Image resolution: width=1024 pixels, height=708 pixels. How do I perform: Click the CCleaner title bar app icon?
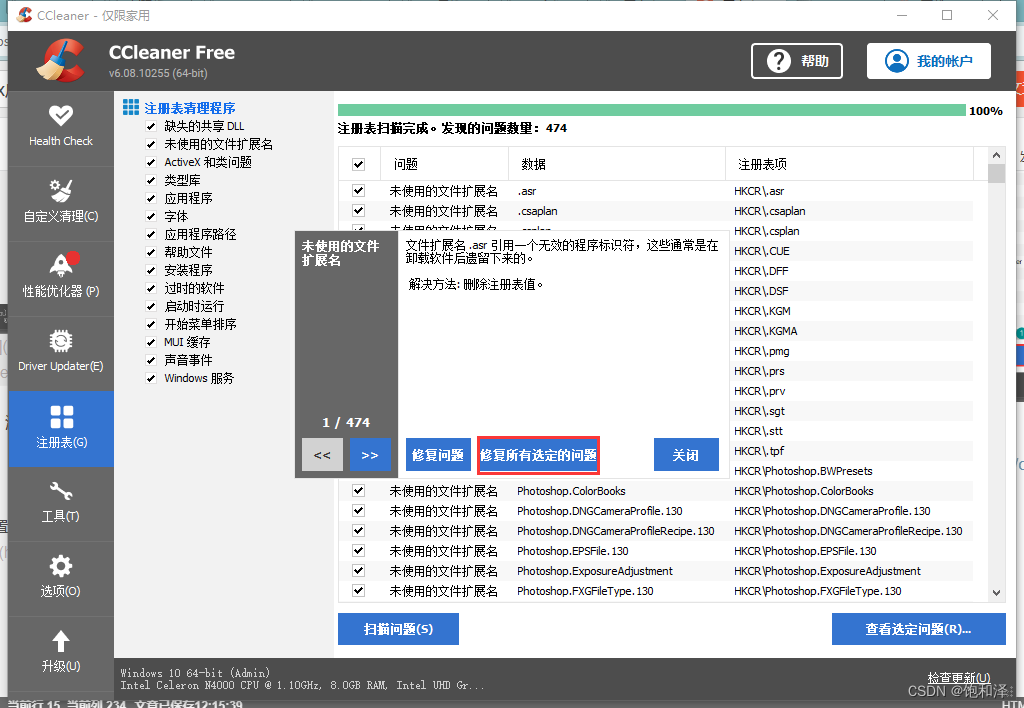click(25, 14)
